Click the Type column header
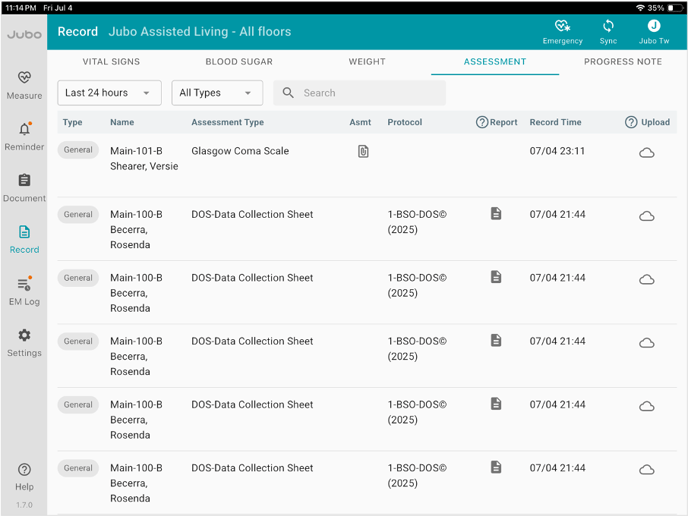This screenshot has height=516, width=688. (x=72, y=122)
